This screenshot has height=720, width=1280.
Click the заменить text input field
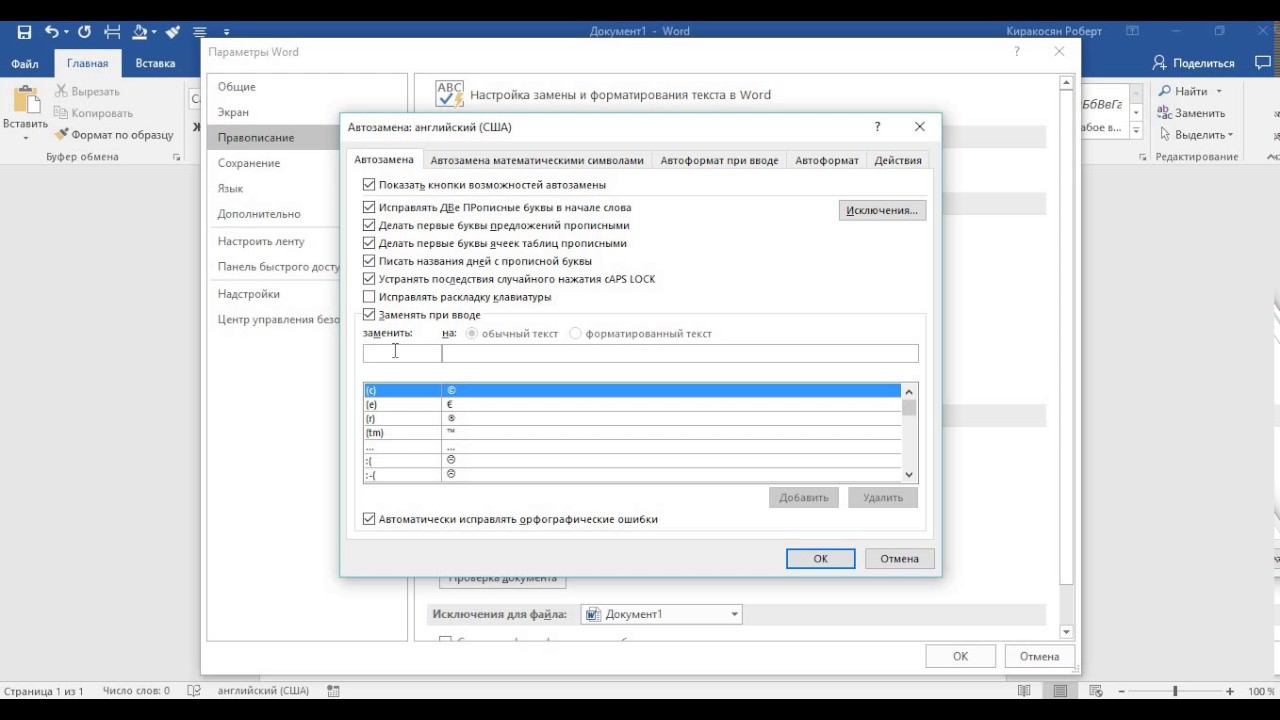coord(402,353)
